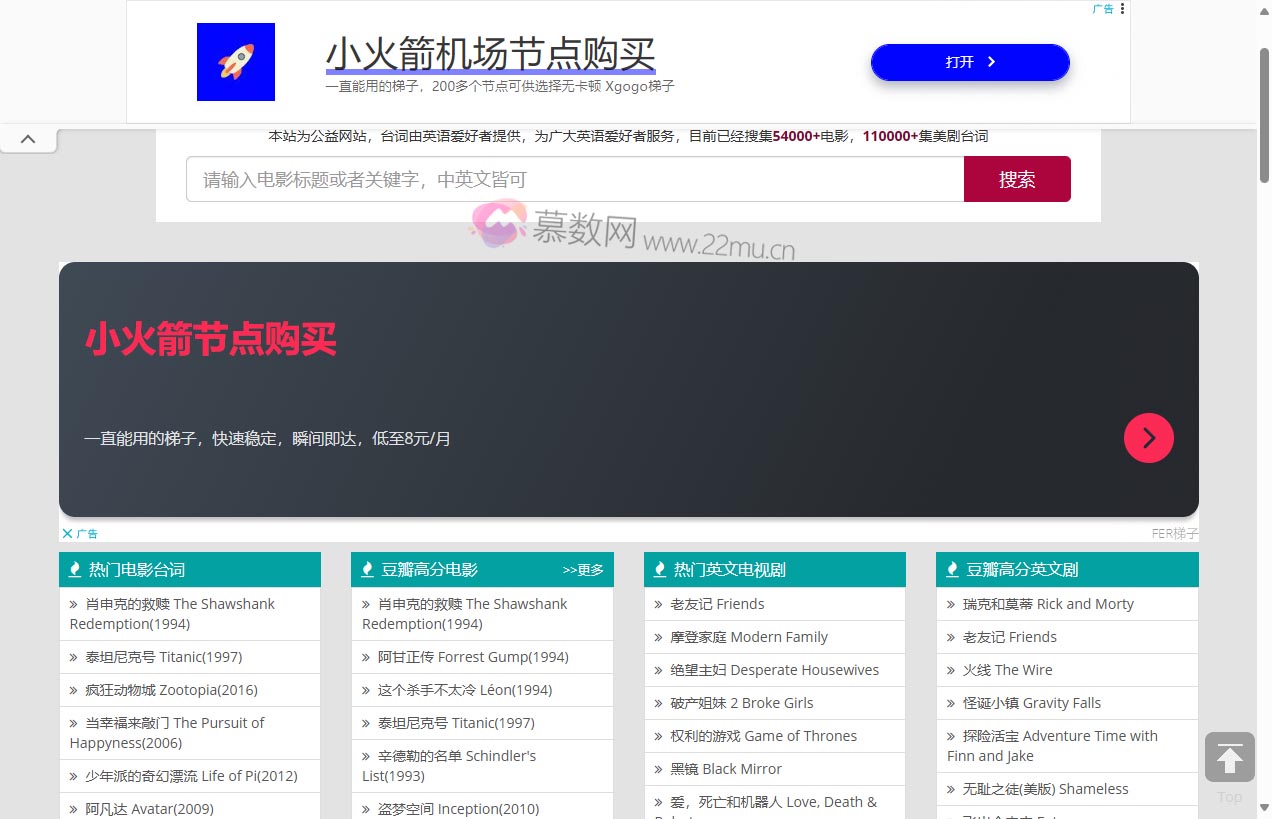Screen dimensions: 1272x819
Task: Click the microphone icon on 豆瓣高分电影 header
Action: pos(367,569)
